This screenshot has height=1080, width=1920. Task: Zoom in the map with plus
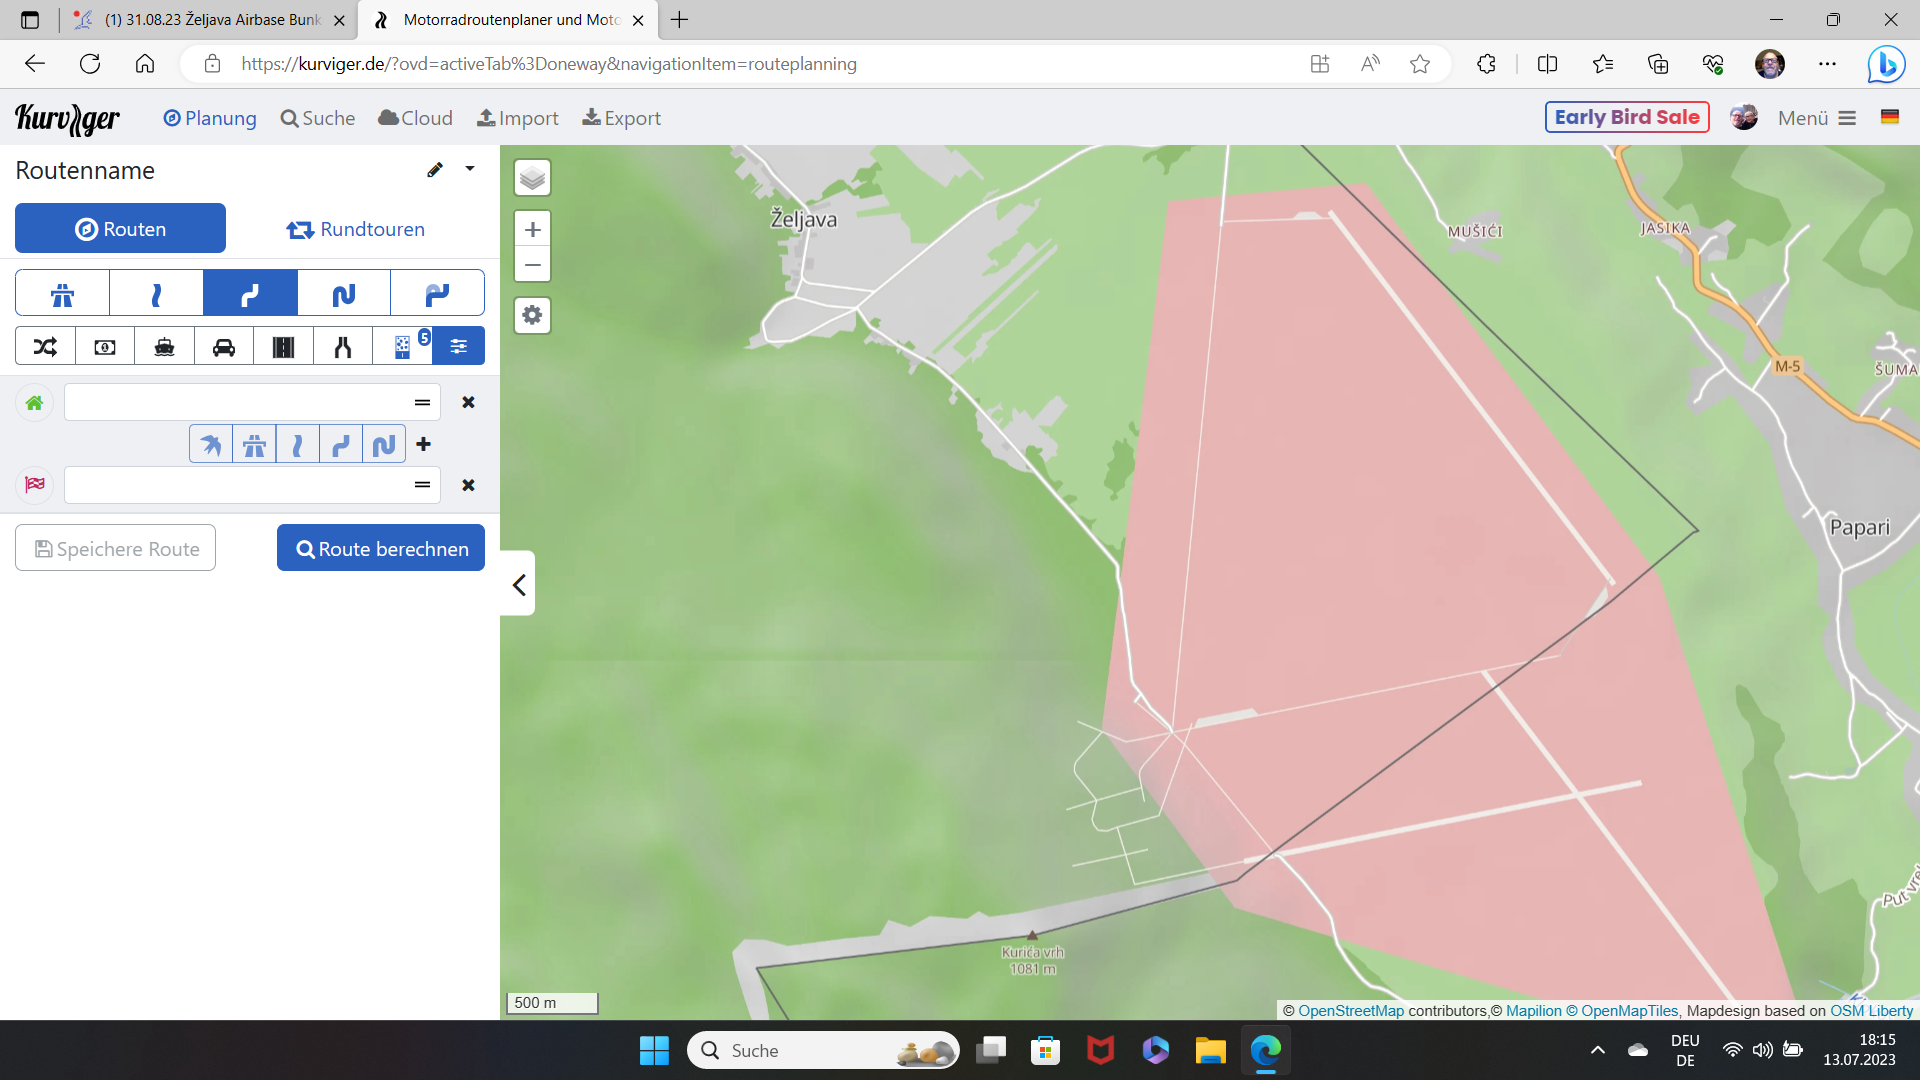pyautogui.click(x=532, y=229)
